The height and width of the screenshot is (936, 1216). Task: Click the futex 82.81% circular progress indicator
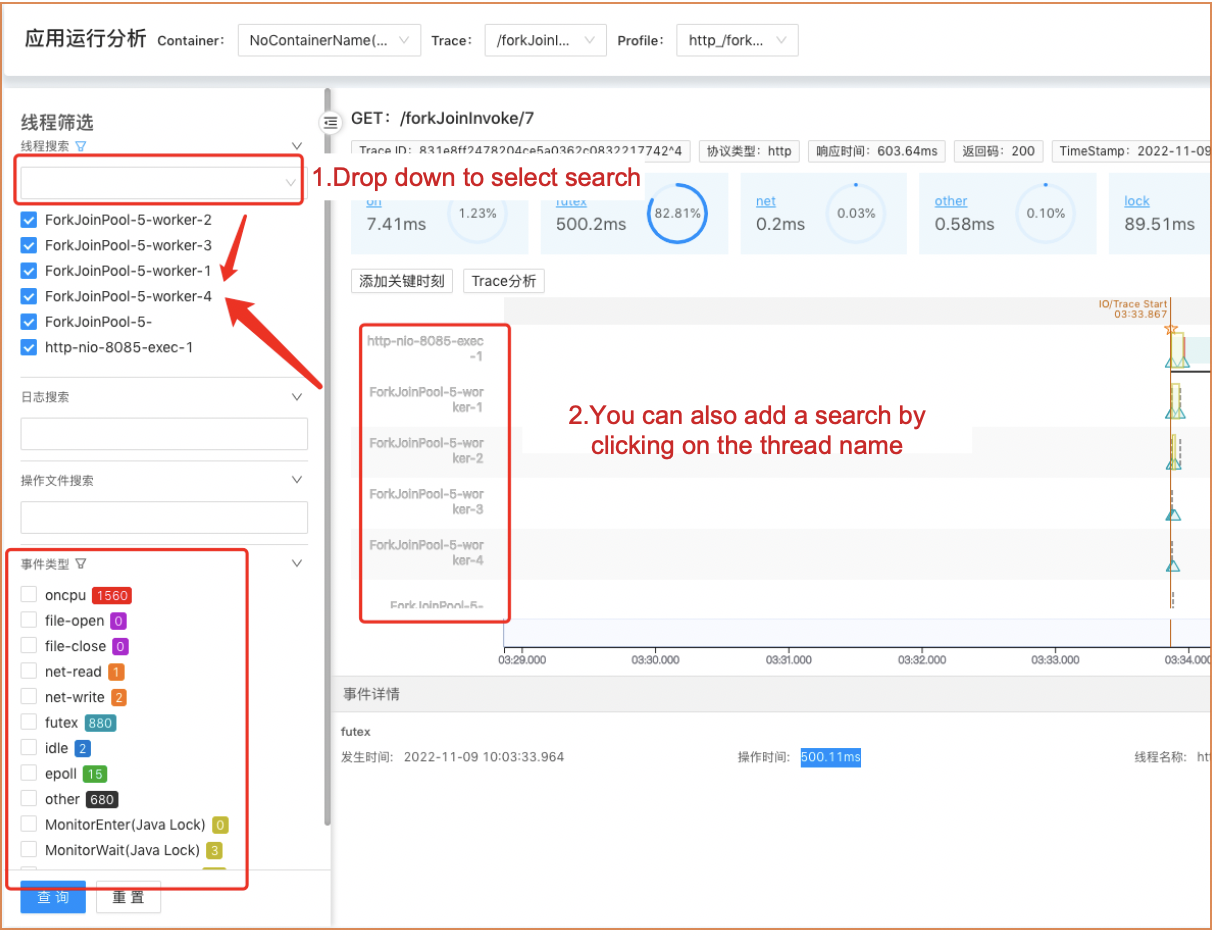click(677, 213)
